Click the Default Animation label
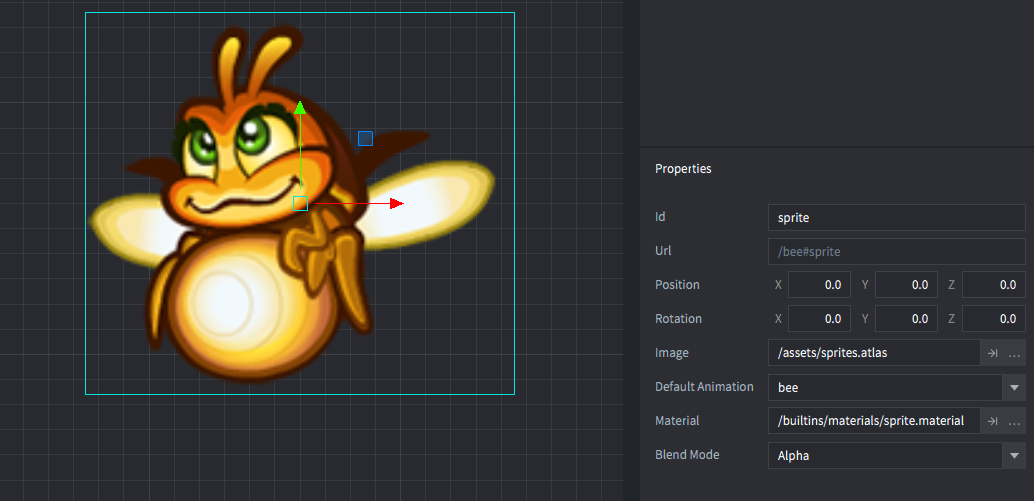This screenshot has height=501, width=1034. 704,387
